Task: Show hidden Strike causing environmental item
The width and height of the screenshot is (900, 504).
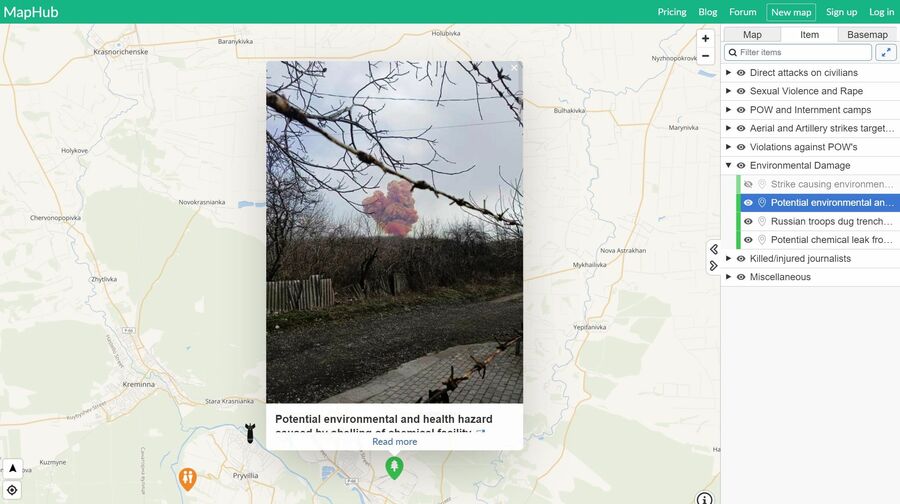Action: pyautogui.click(x=748, y=184)
